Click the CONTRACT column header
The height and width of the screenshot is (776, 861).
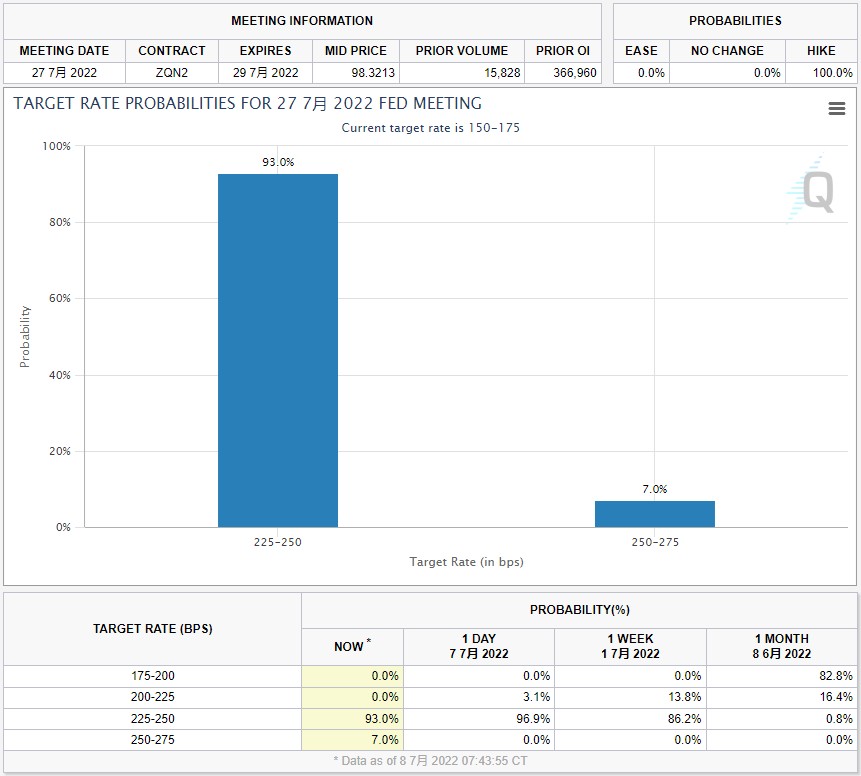172,51
